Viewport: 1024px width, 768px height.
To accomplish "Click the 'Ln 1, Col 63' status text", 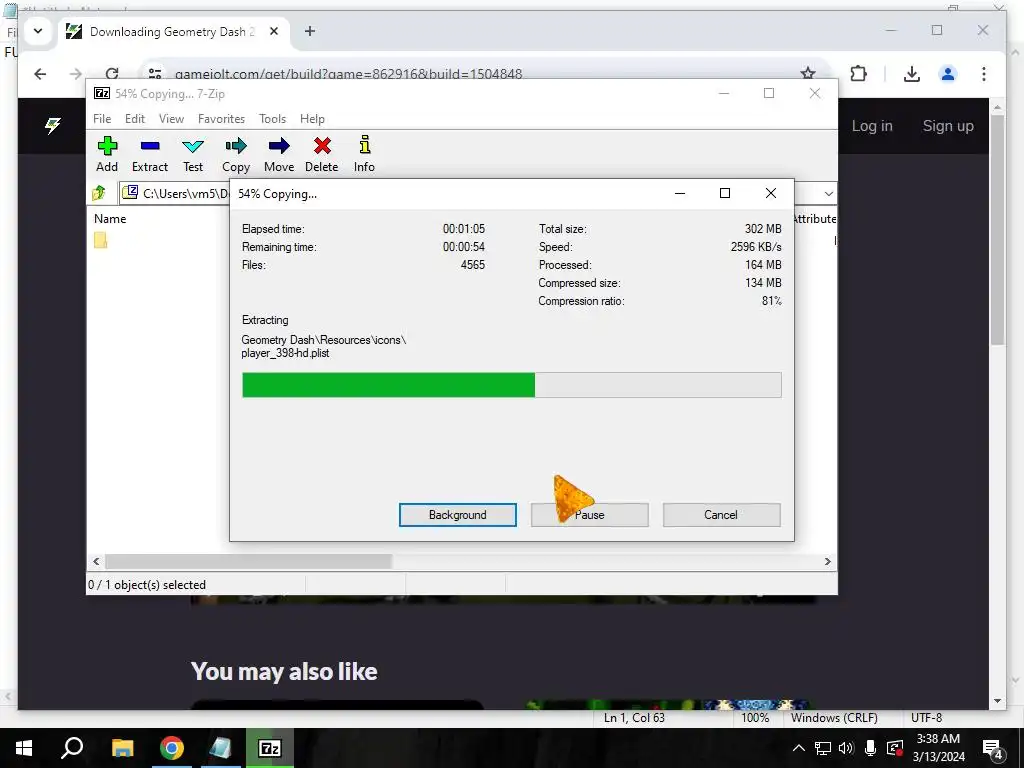I will pyautogui.click(x=634, y=718).
